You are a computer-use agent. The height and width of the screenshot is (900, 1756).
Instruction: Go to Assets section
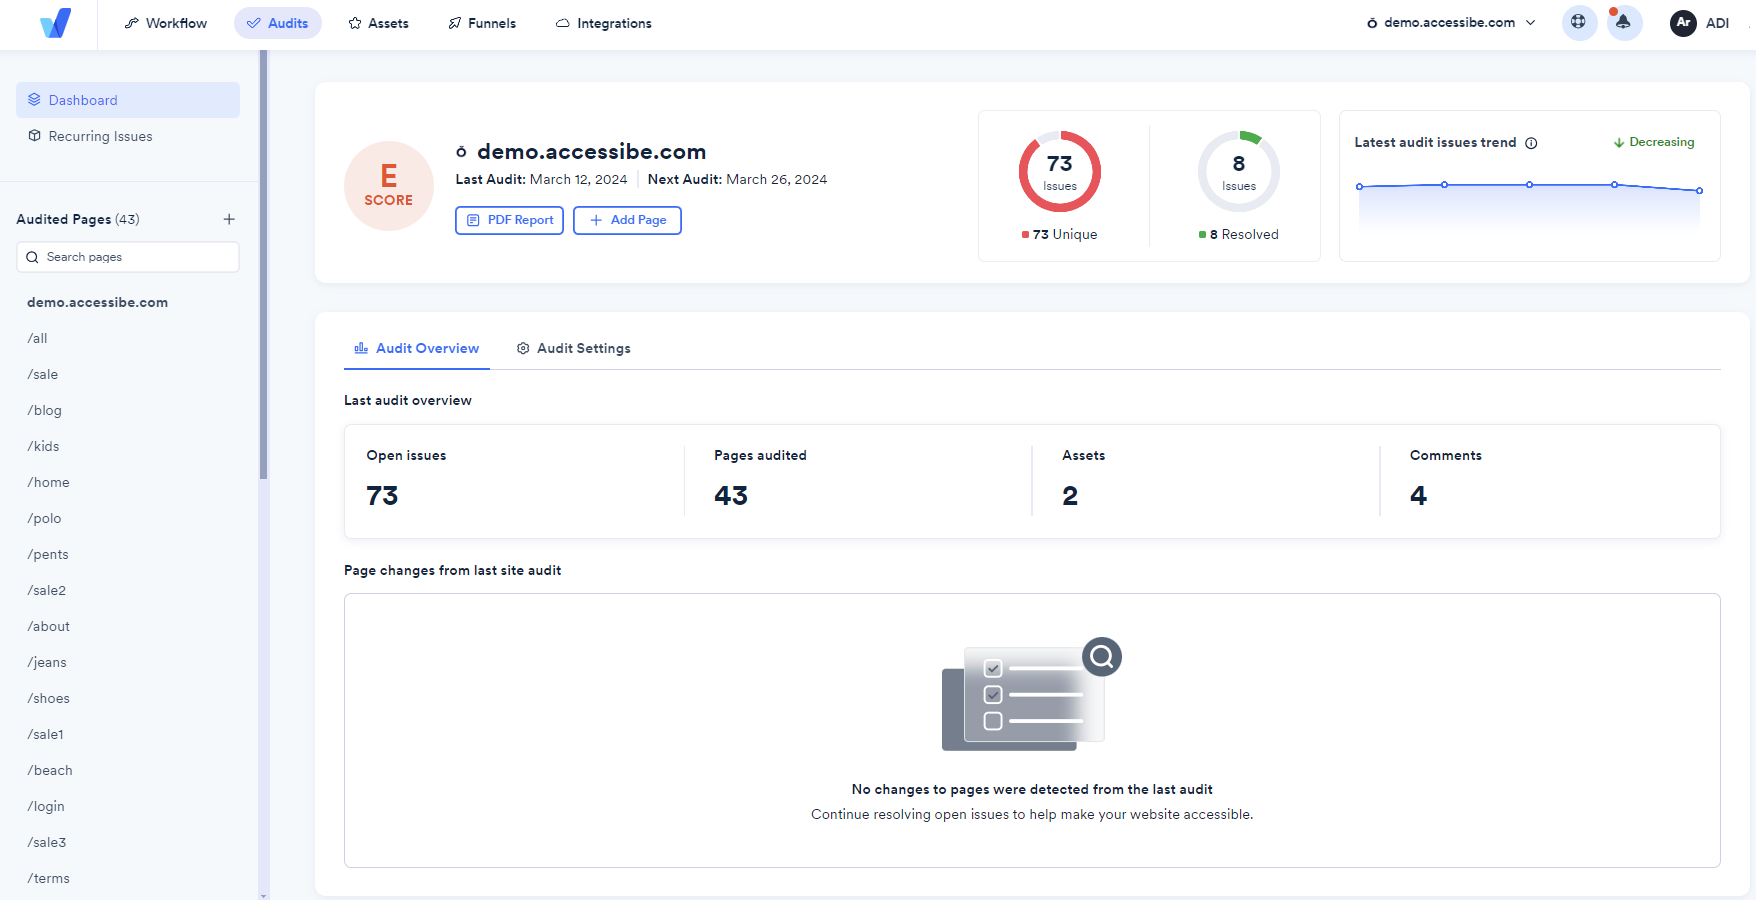378,23
